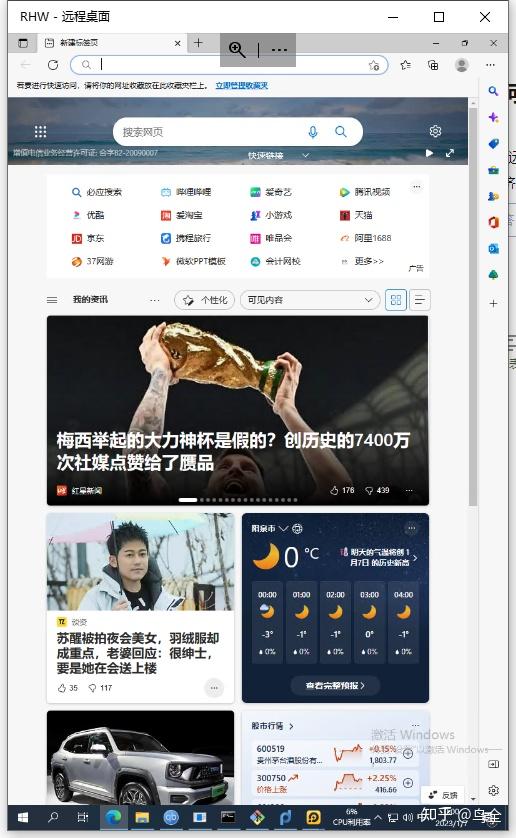Open more options on 苏醒 article card
The height and width of the screenshot is (838, 516).
(x=214, y=688)
